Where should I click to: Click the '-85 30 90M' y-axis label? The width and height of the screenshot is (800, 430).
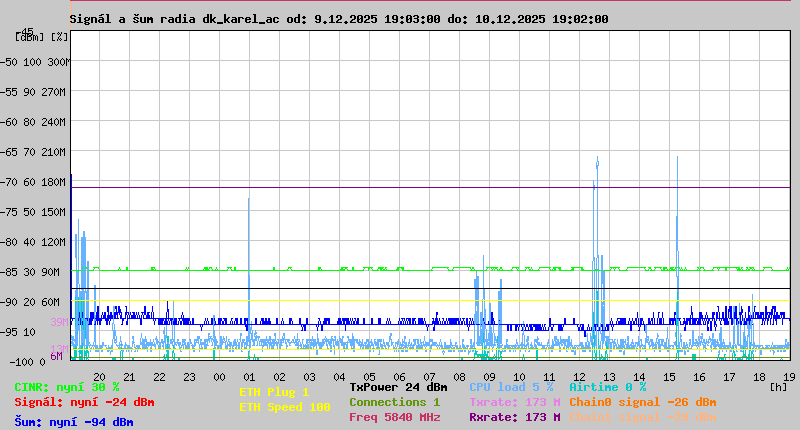(31, 272)
